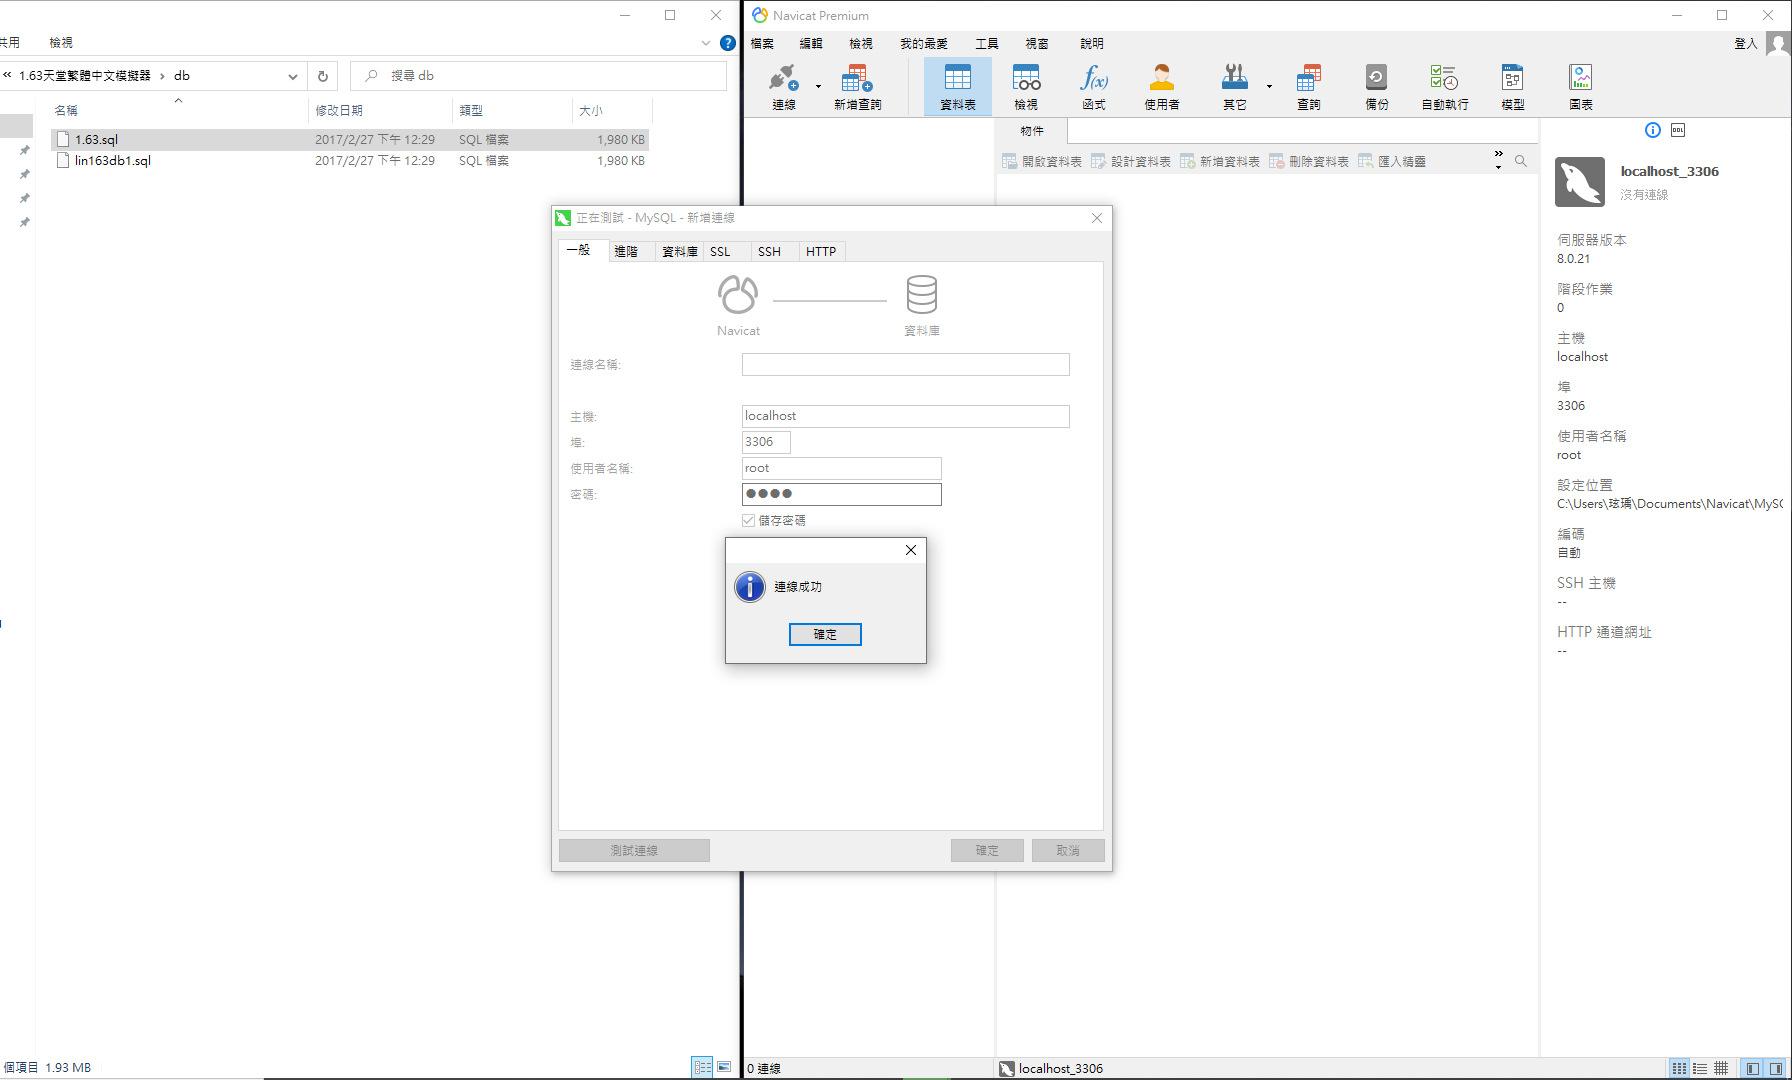The width and height of the screenshot is (1792, 1080).
Task: Open the Navicat 檢視 menu
Action: click(x=861, y=44)
